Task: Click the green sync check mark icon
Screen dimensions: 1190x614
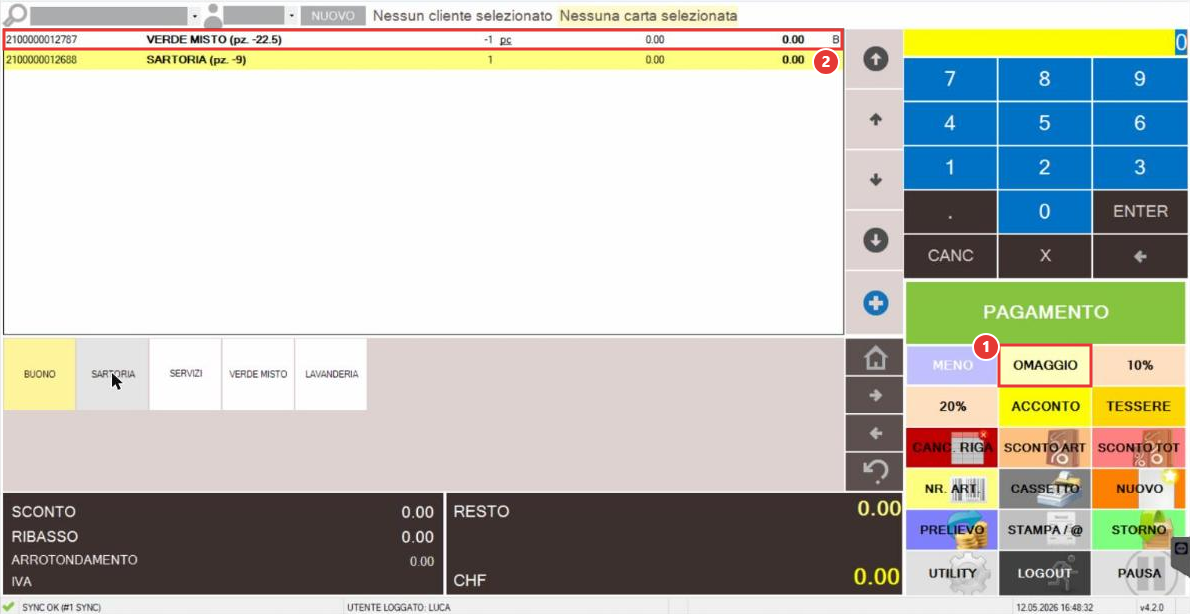Action: click(9, 606)
